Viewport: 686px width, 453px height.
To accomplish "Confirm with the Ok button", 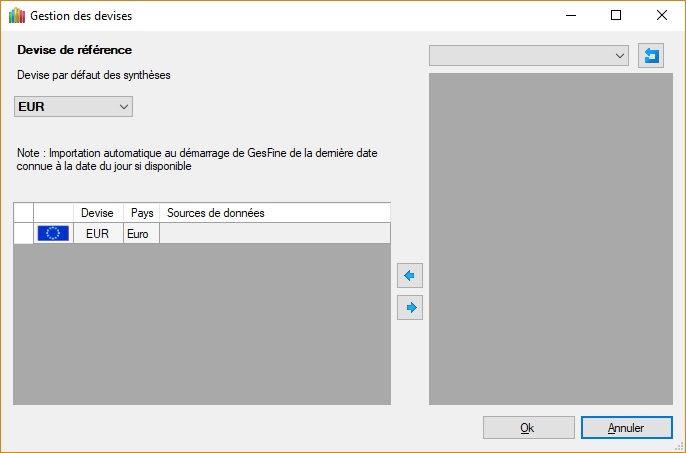I will point(527,427).
